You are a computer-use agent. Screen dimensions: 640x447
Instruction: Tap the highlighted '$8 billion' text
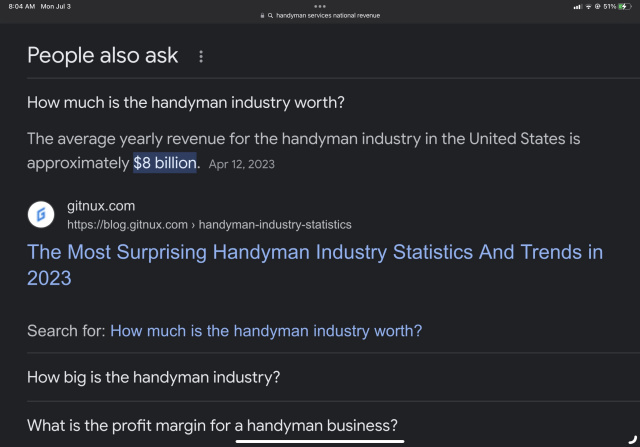(165, 163)
